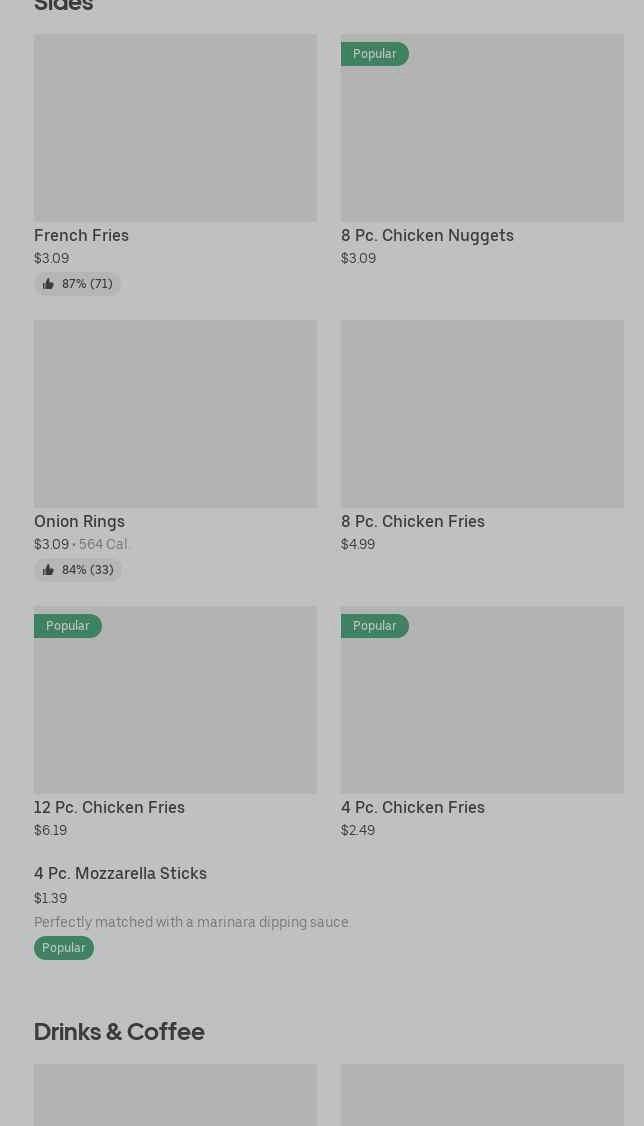Click Popular badge on 12 Pc. Chicken Fries
This screenshot has width=644, height=1126.
[67, 626]
